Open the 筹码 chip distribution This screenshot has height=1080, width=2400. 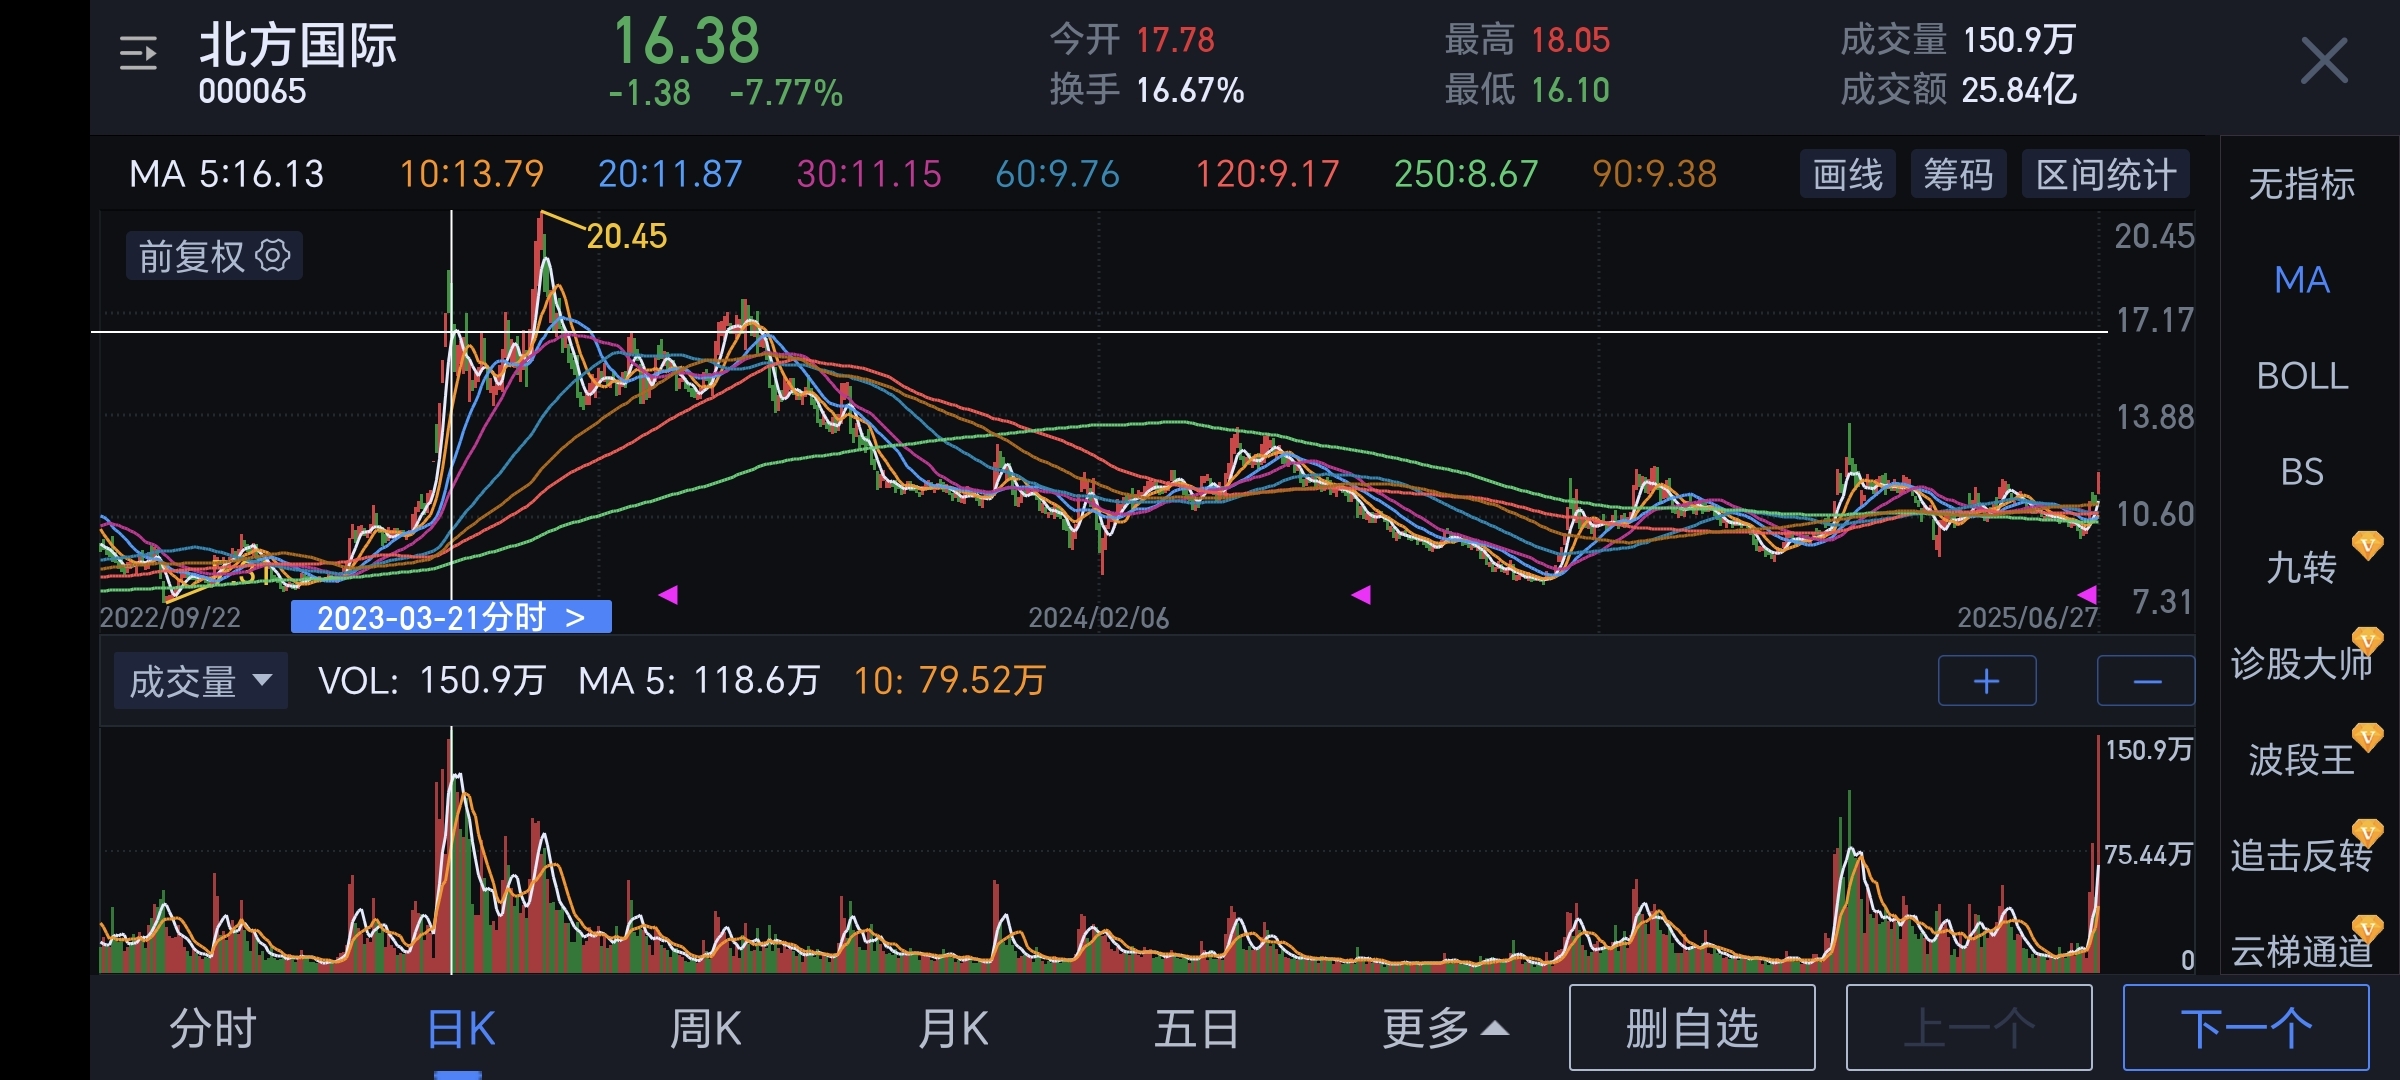point(1958,175)
